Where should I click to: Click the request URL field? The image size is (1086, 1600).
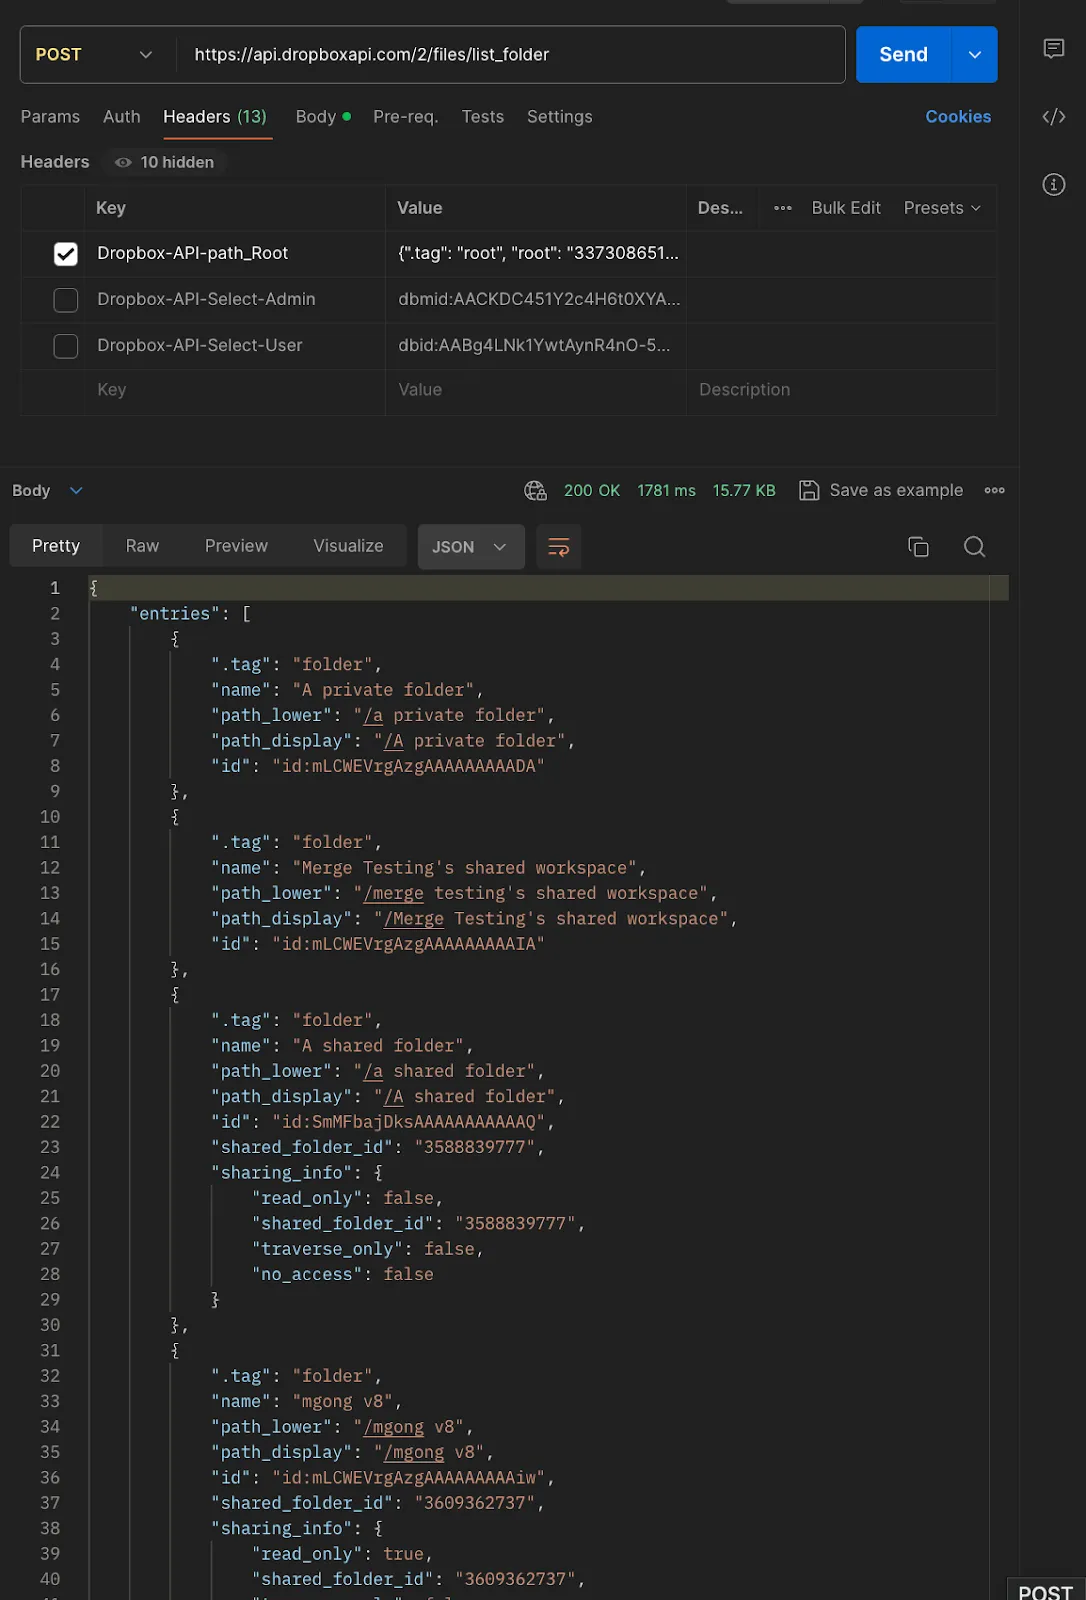click(x=510, y=55)
